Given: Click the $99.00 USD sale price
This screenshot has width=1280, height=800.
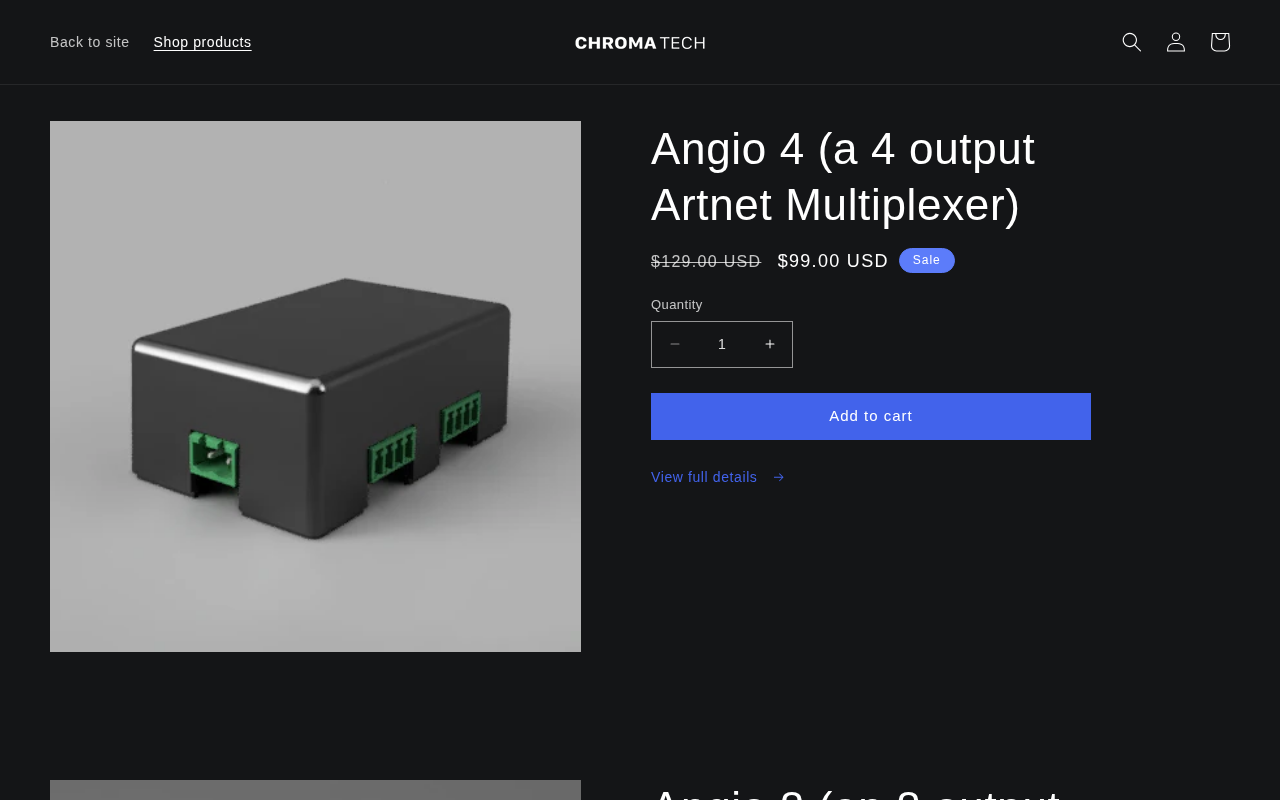Looking at the screenshot, I should pyautogui.click(x=833, y=261).
